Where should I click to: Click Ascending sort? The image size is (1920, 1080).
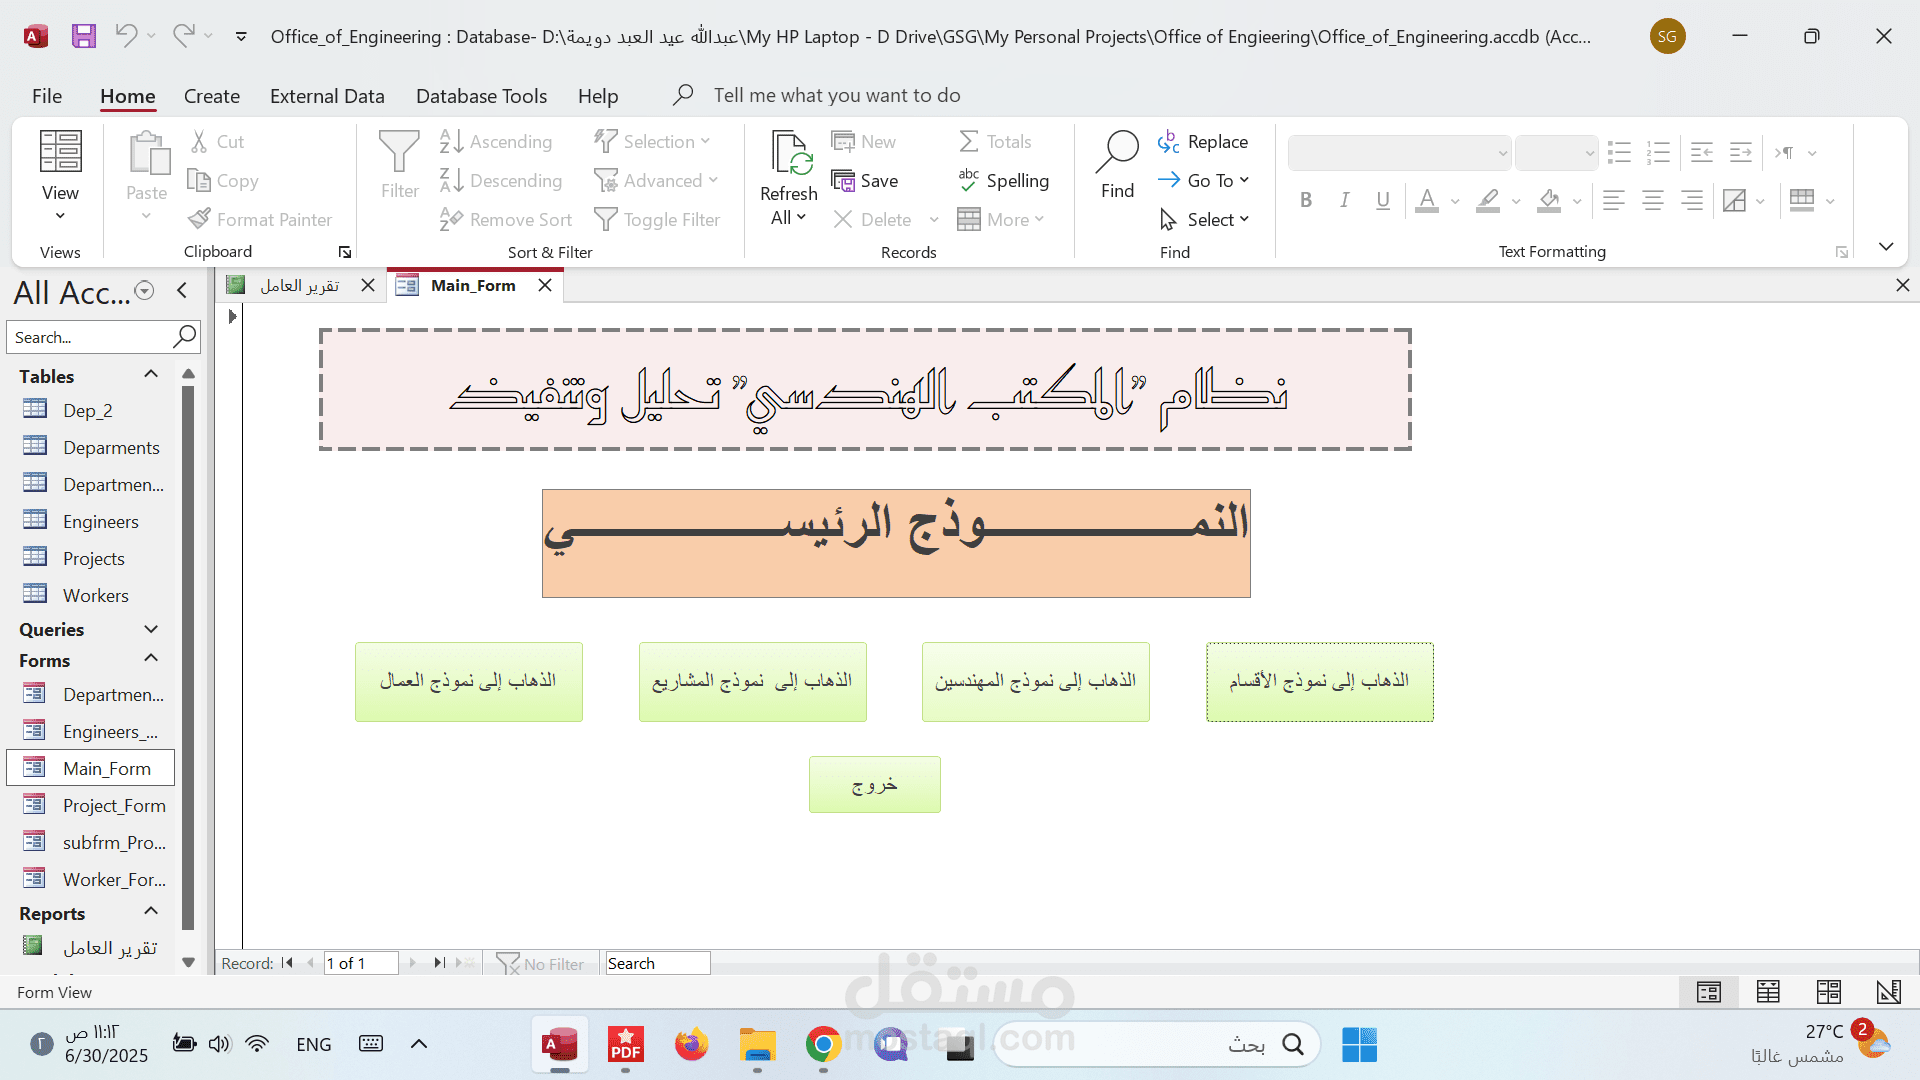(x=496, y=142)
